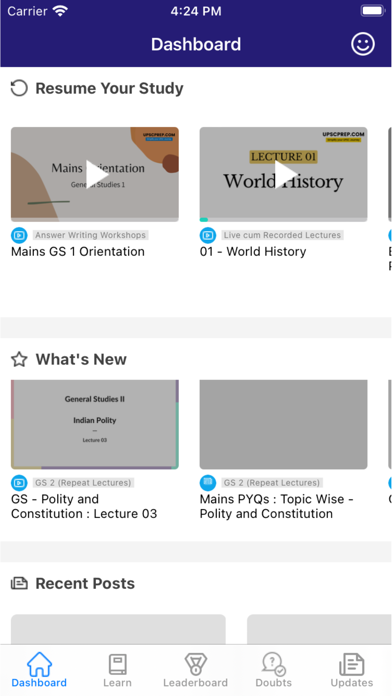Open the blank Mains PYQs thumbnail
This screenshot has width=392, height=696.
pos(283,424)
